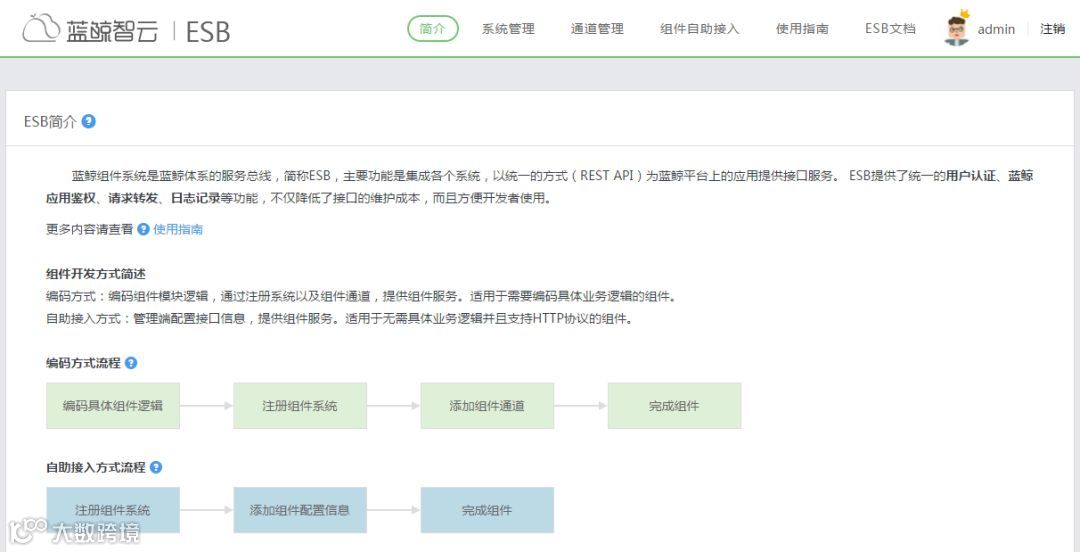The height and width of the screenshot is (552, 1080).
Task: Click the green 完成组件 flow step
Action: (x=674, y=406)
